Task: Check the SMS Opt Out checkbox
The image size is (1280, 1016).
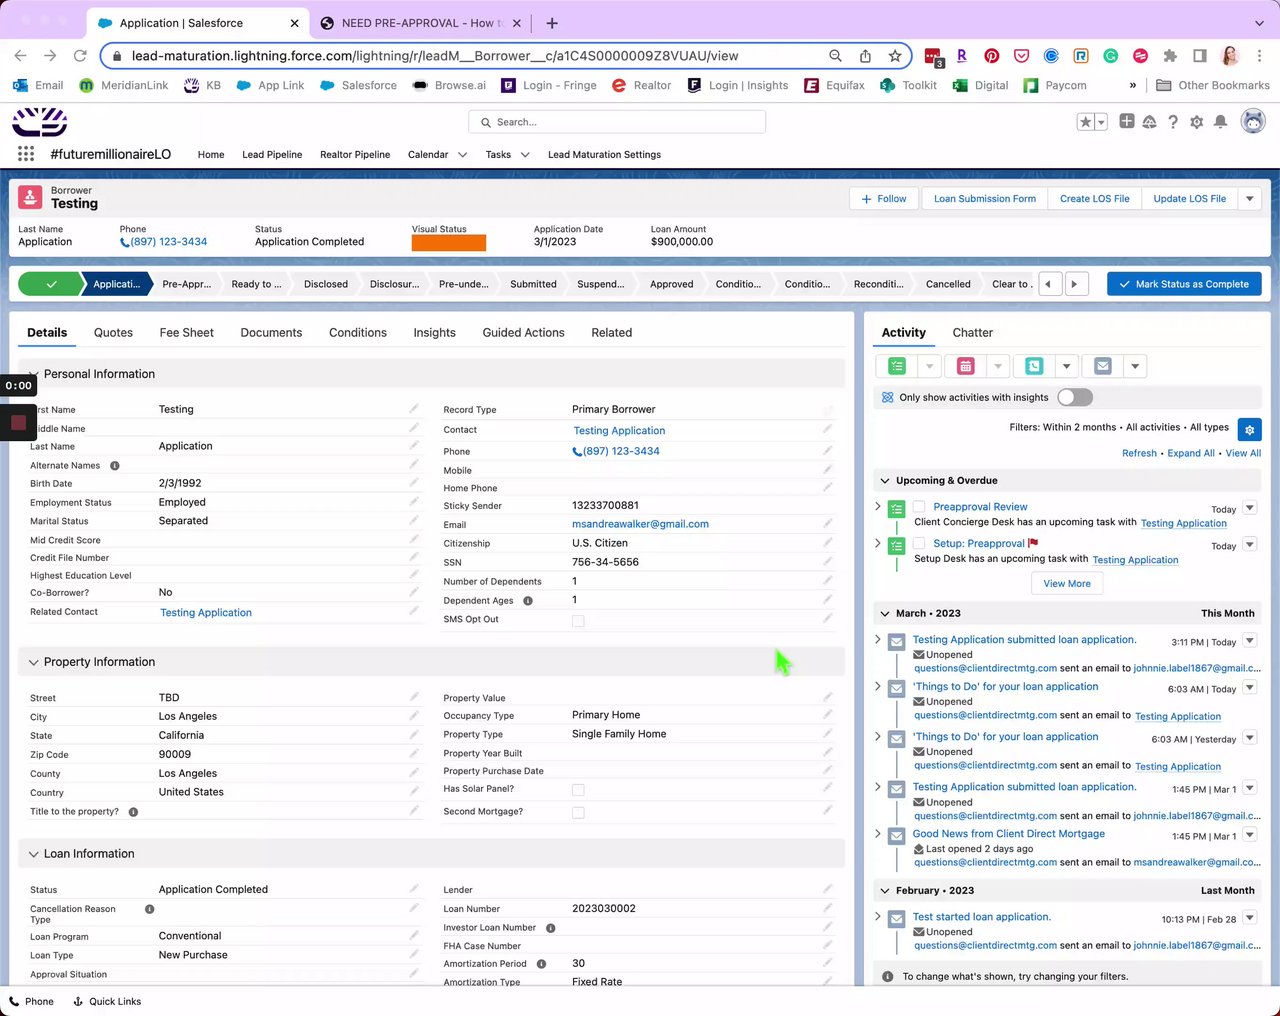Action: [578, 621]
